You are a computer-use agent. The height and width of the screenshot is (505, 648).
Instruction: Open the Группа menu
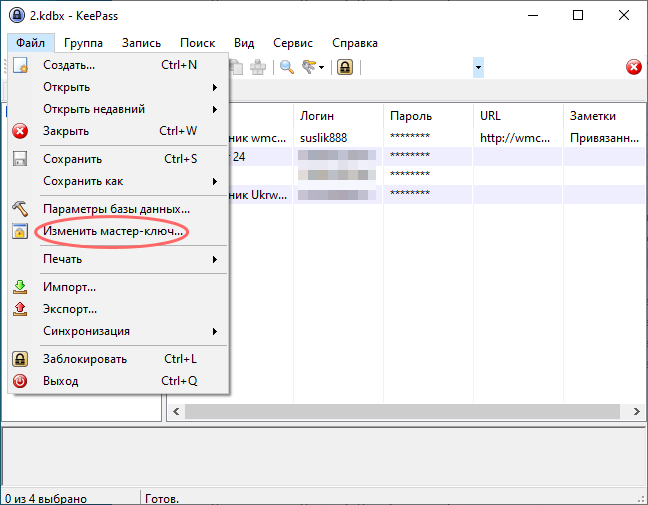(83, 43)
